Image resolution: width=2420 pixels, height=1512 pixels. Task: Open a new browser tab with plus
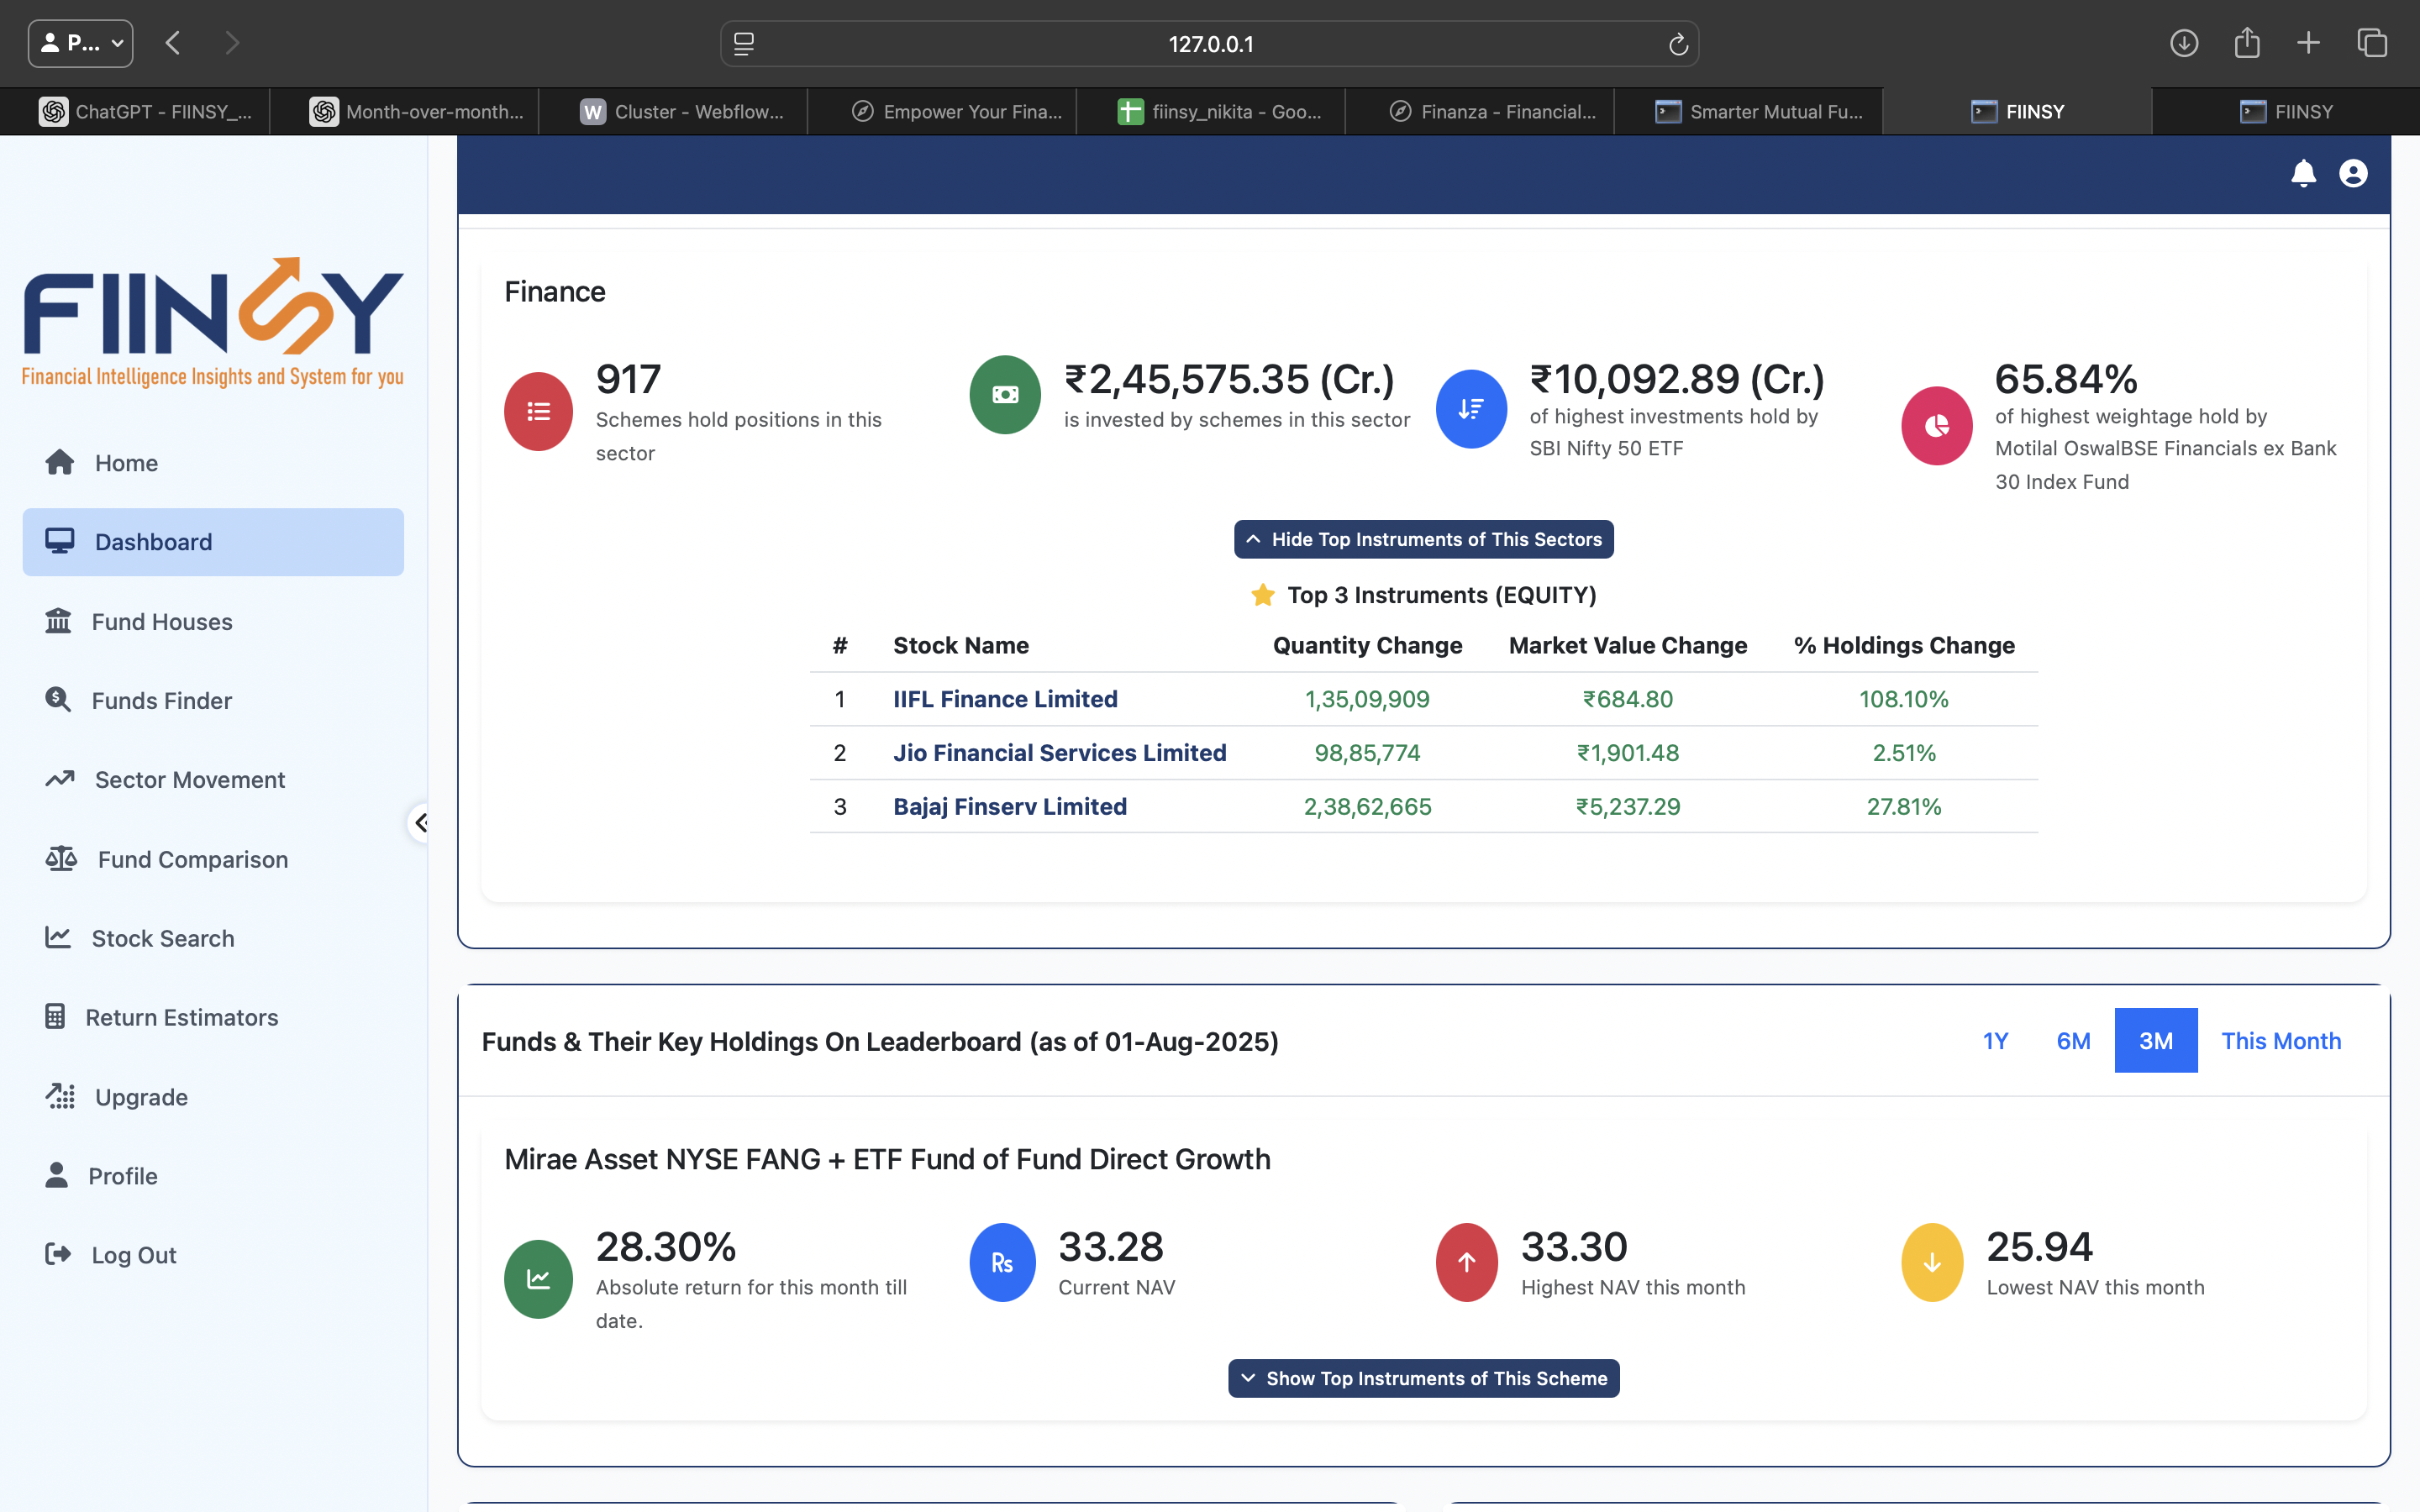click(x=2308, y=43)
